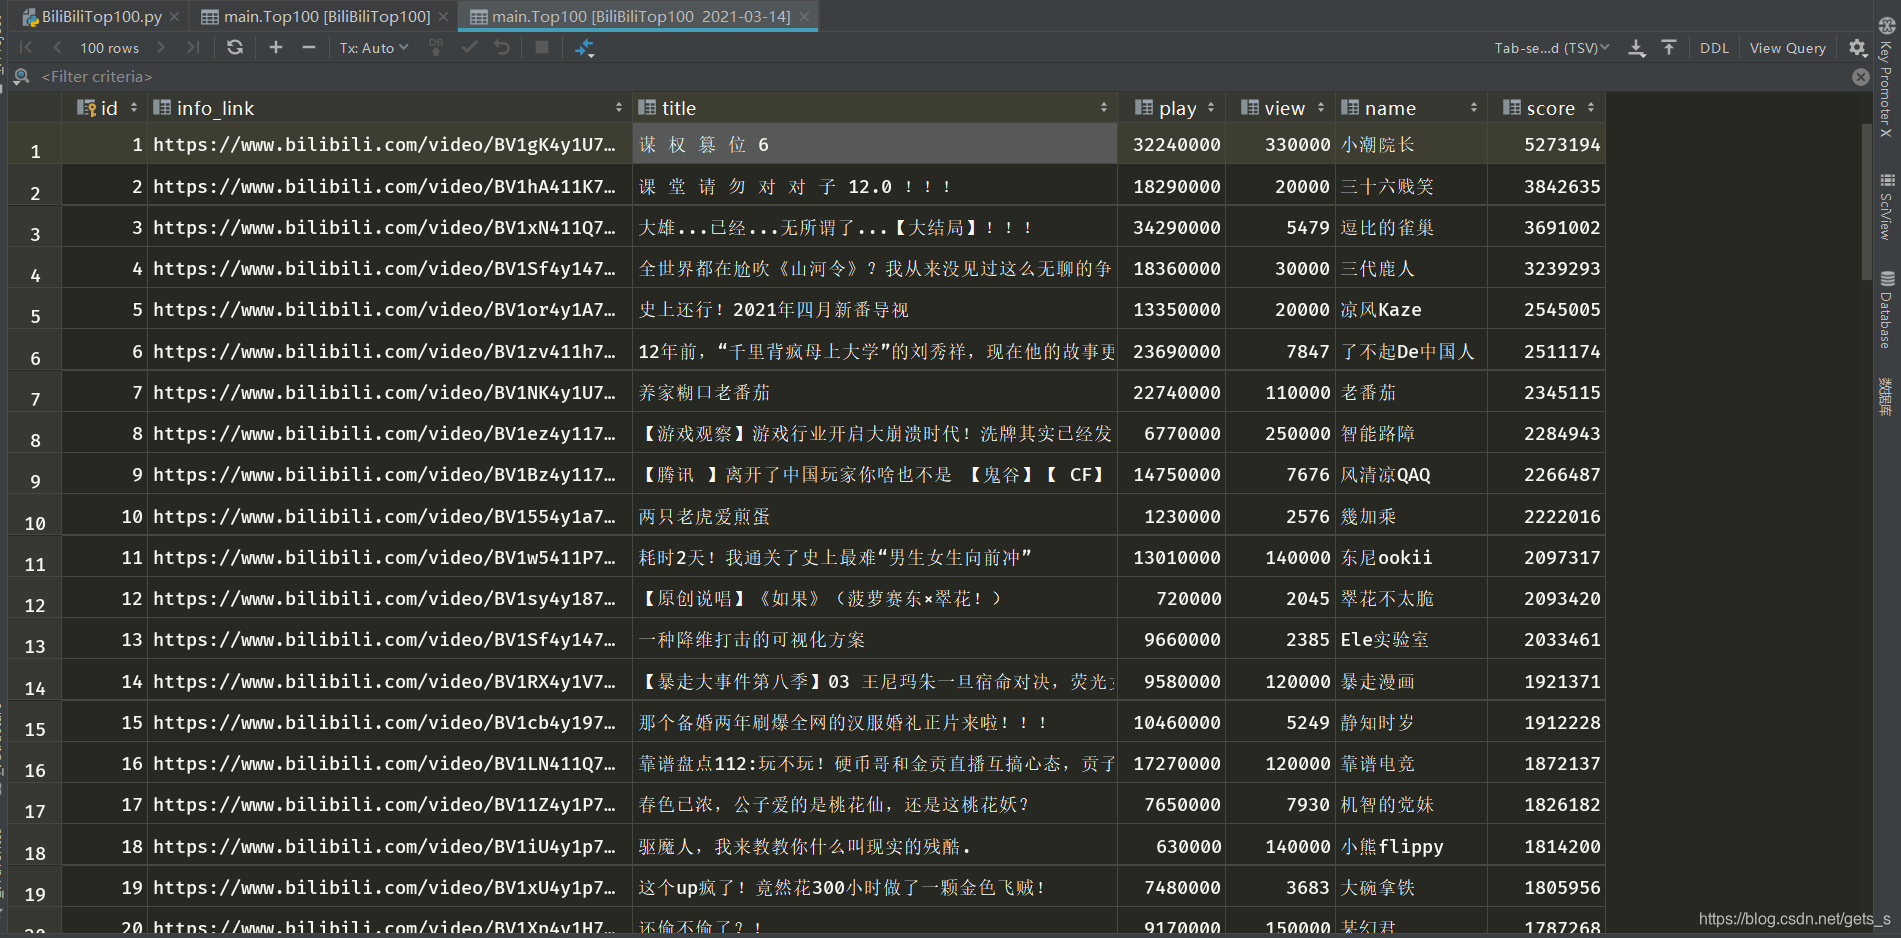This screenshot has height=938, width=1901.
Task: Open Database side panel
Action: (x=1886, y=310)
